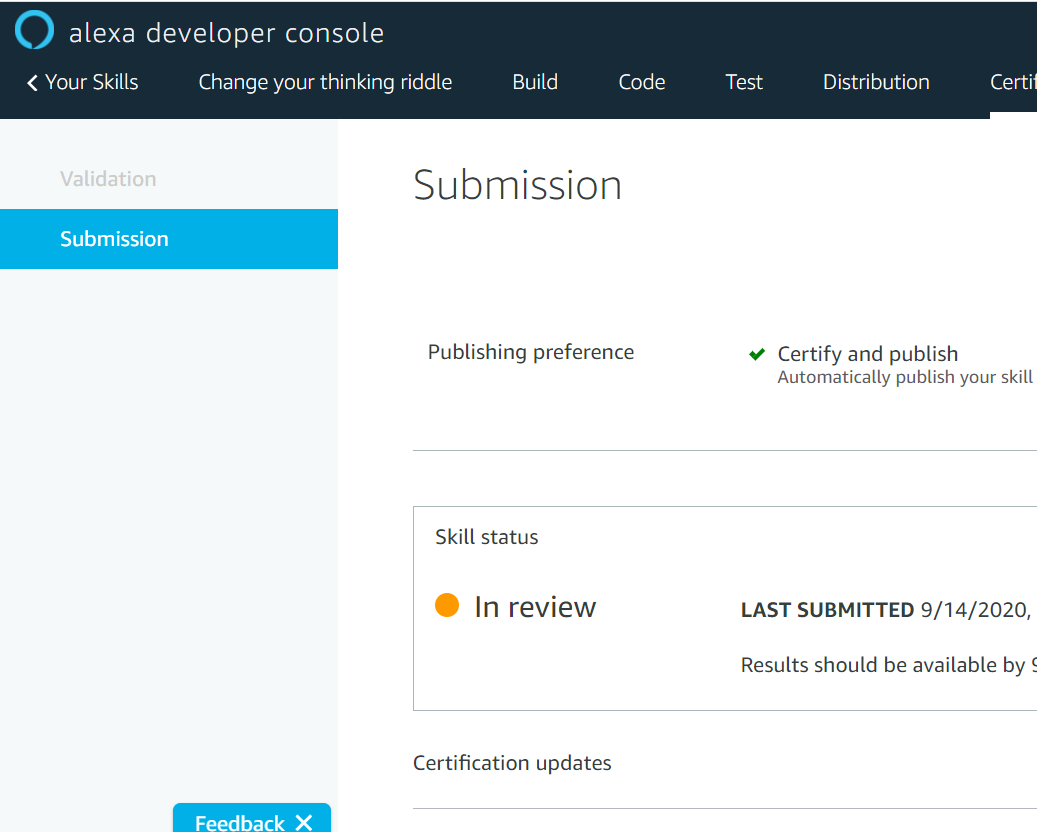This screenshot has width=1037, height=832.
Task: Open the Build tab
Action: coord(535,82)
